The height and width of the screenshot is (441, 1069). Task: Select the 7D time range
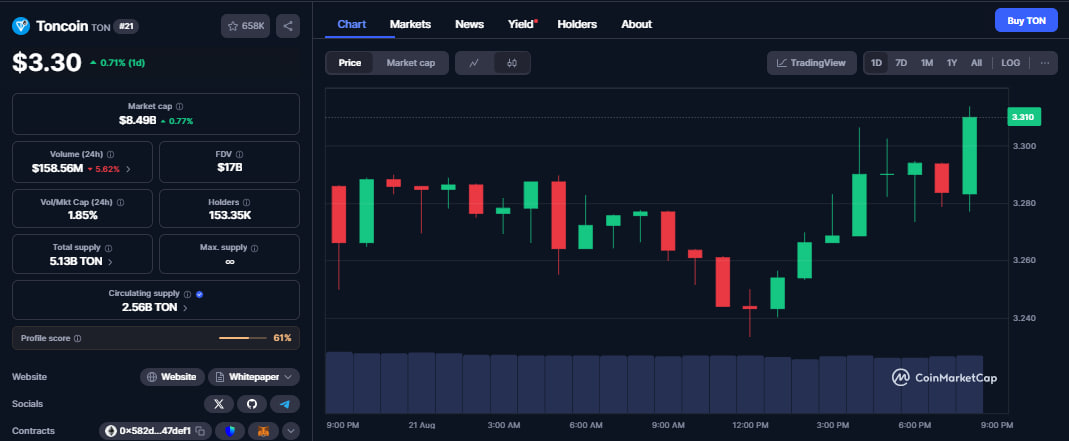(901, 63)
